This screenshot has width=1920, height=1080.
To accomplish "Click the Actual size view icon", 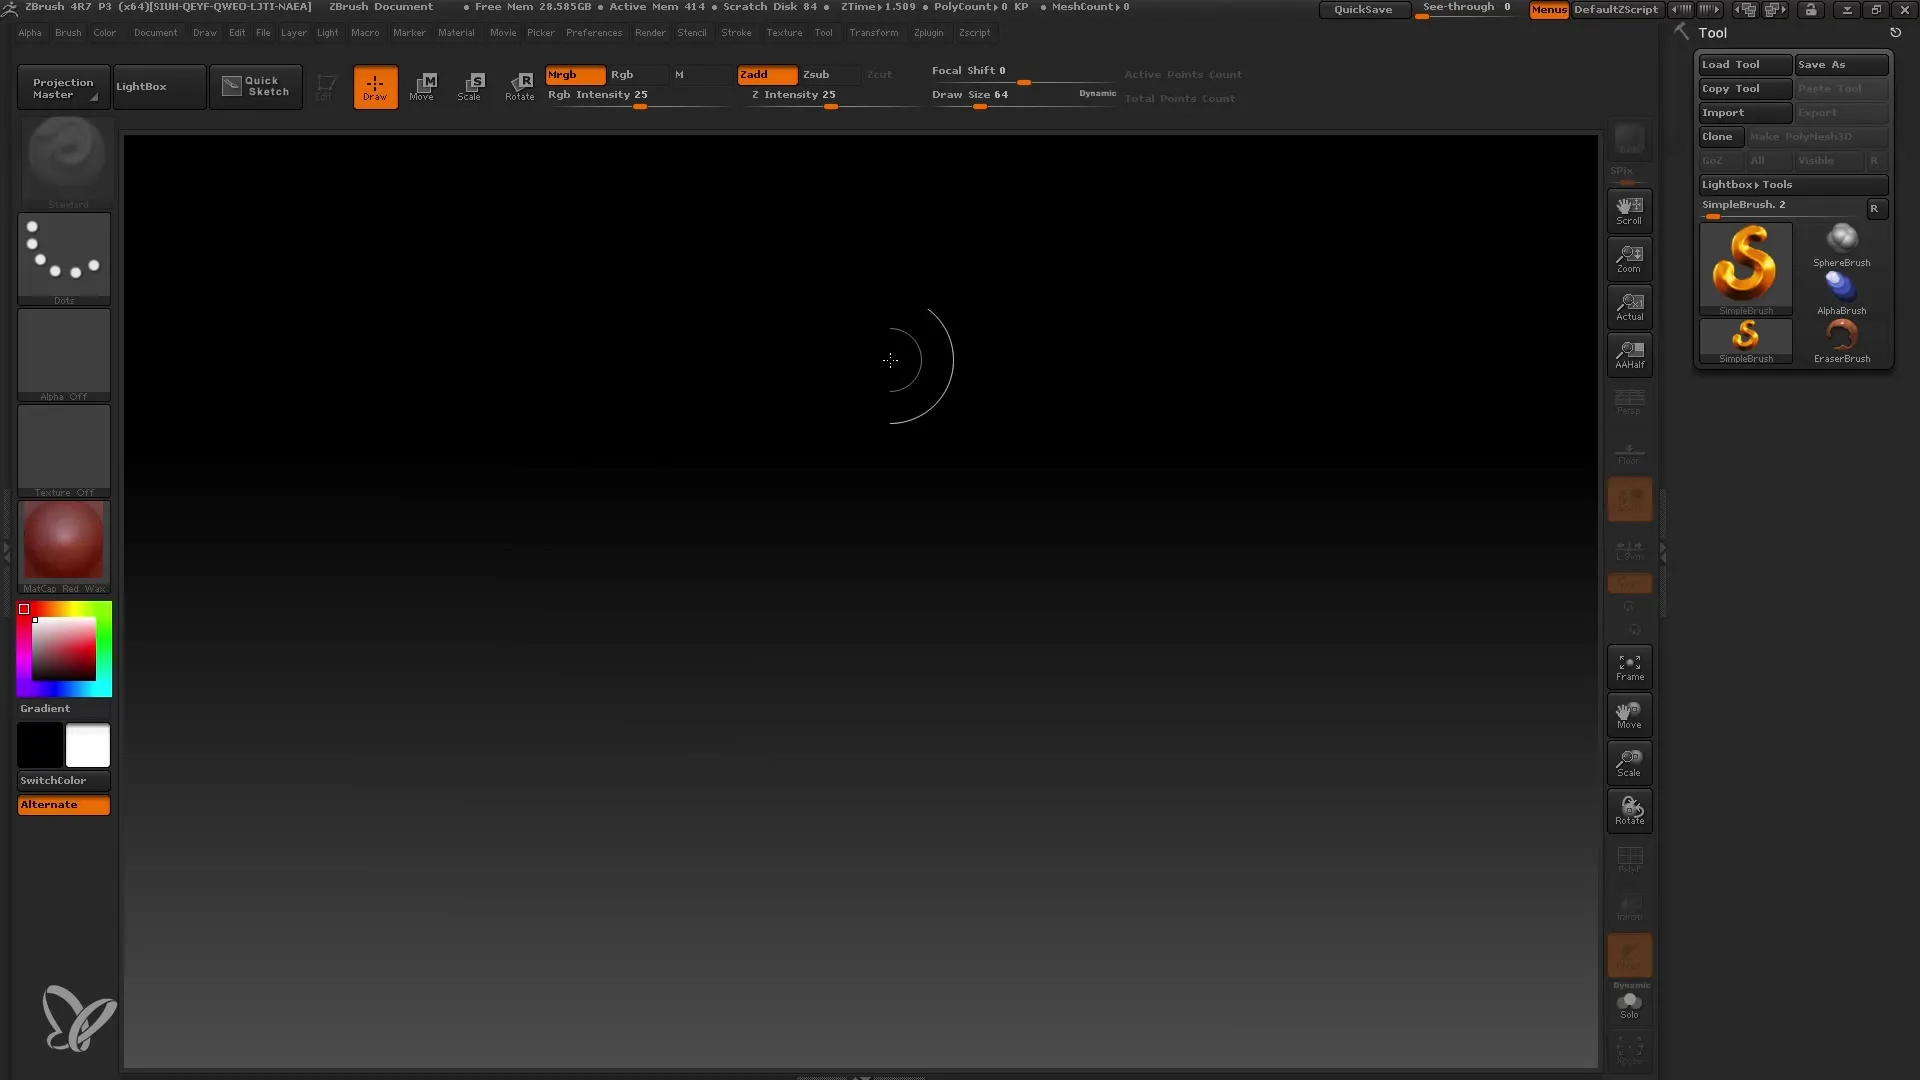I will [x=1629, y=306].
